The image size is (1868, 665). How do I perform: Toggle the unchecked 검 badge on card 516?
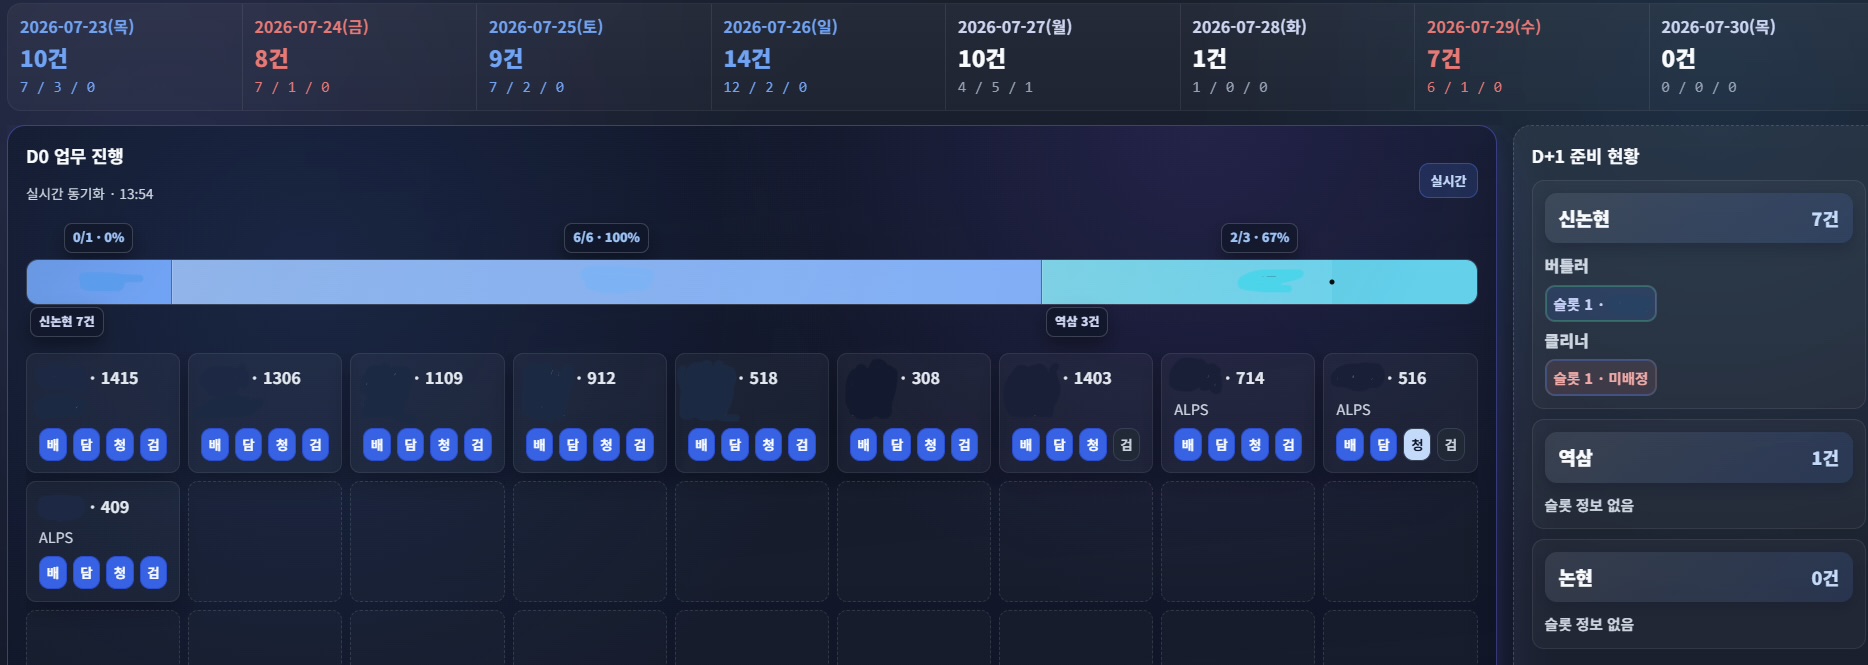(x=1451, y=445)
